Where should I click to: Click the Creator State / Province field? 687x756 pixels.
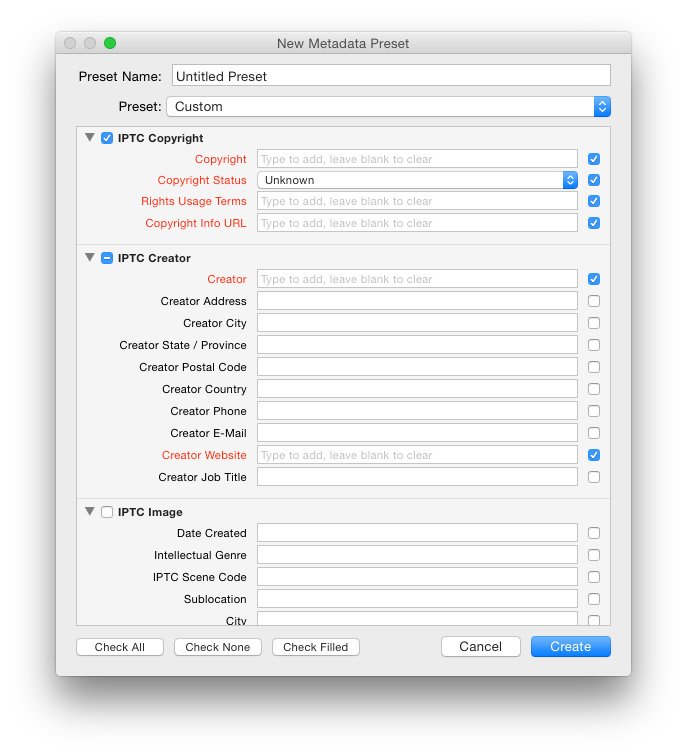417,345
